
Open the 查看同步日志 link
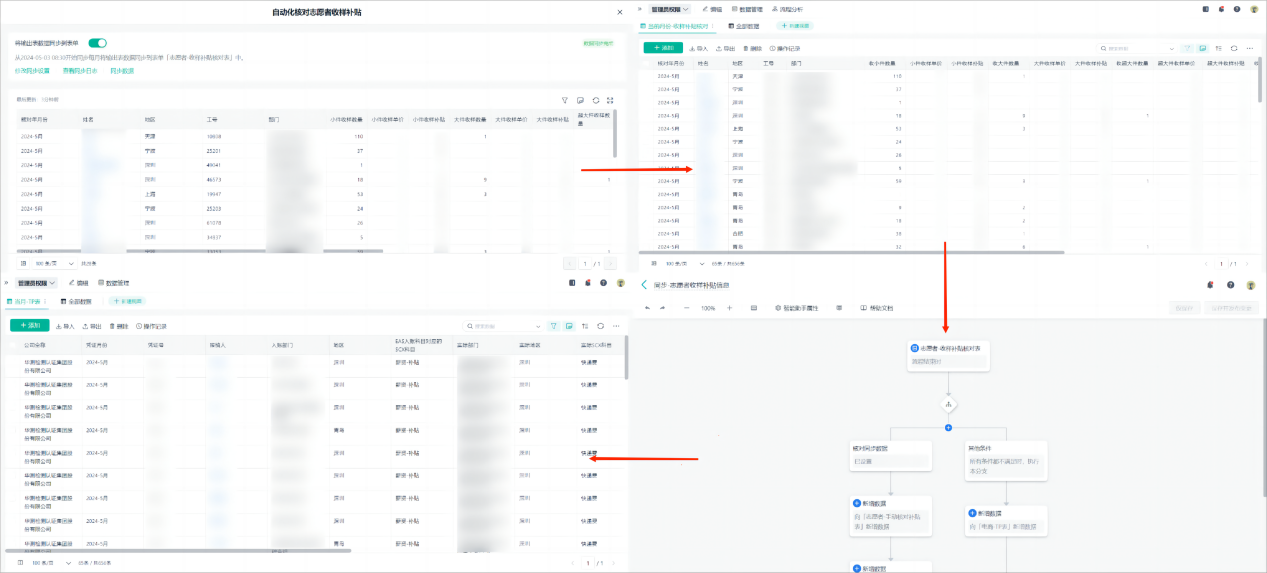80,71
